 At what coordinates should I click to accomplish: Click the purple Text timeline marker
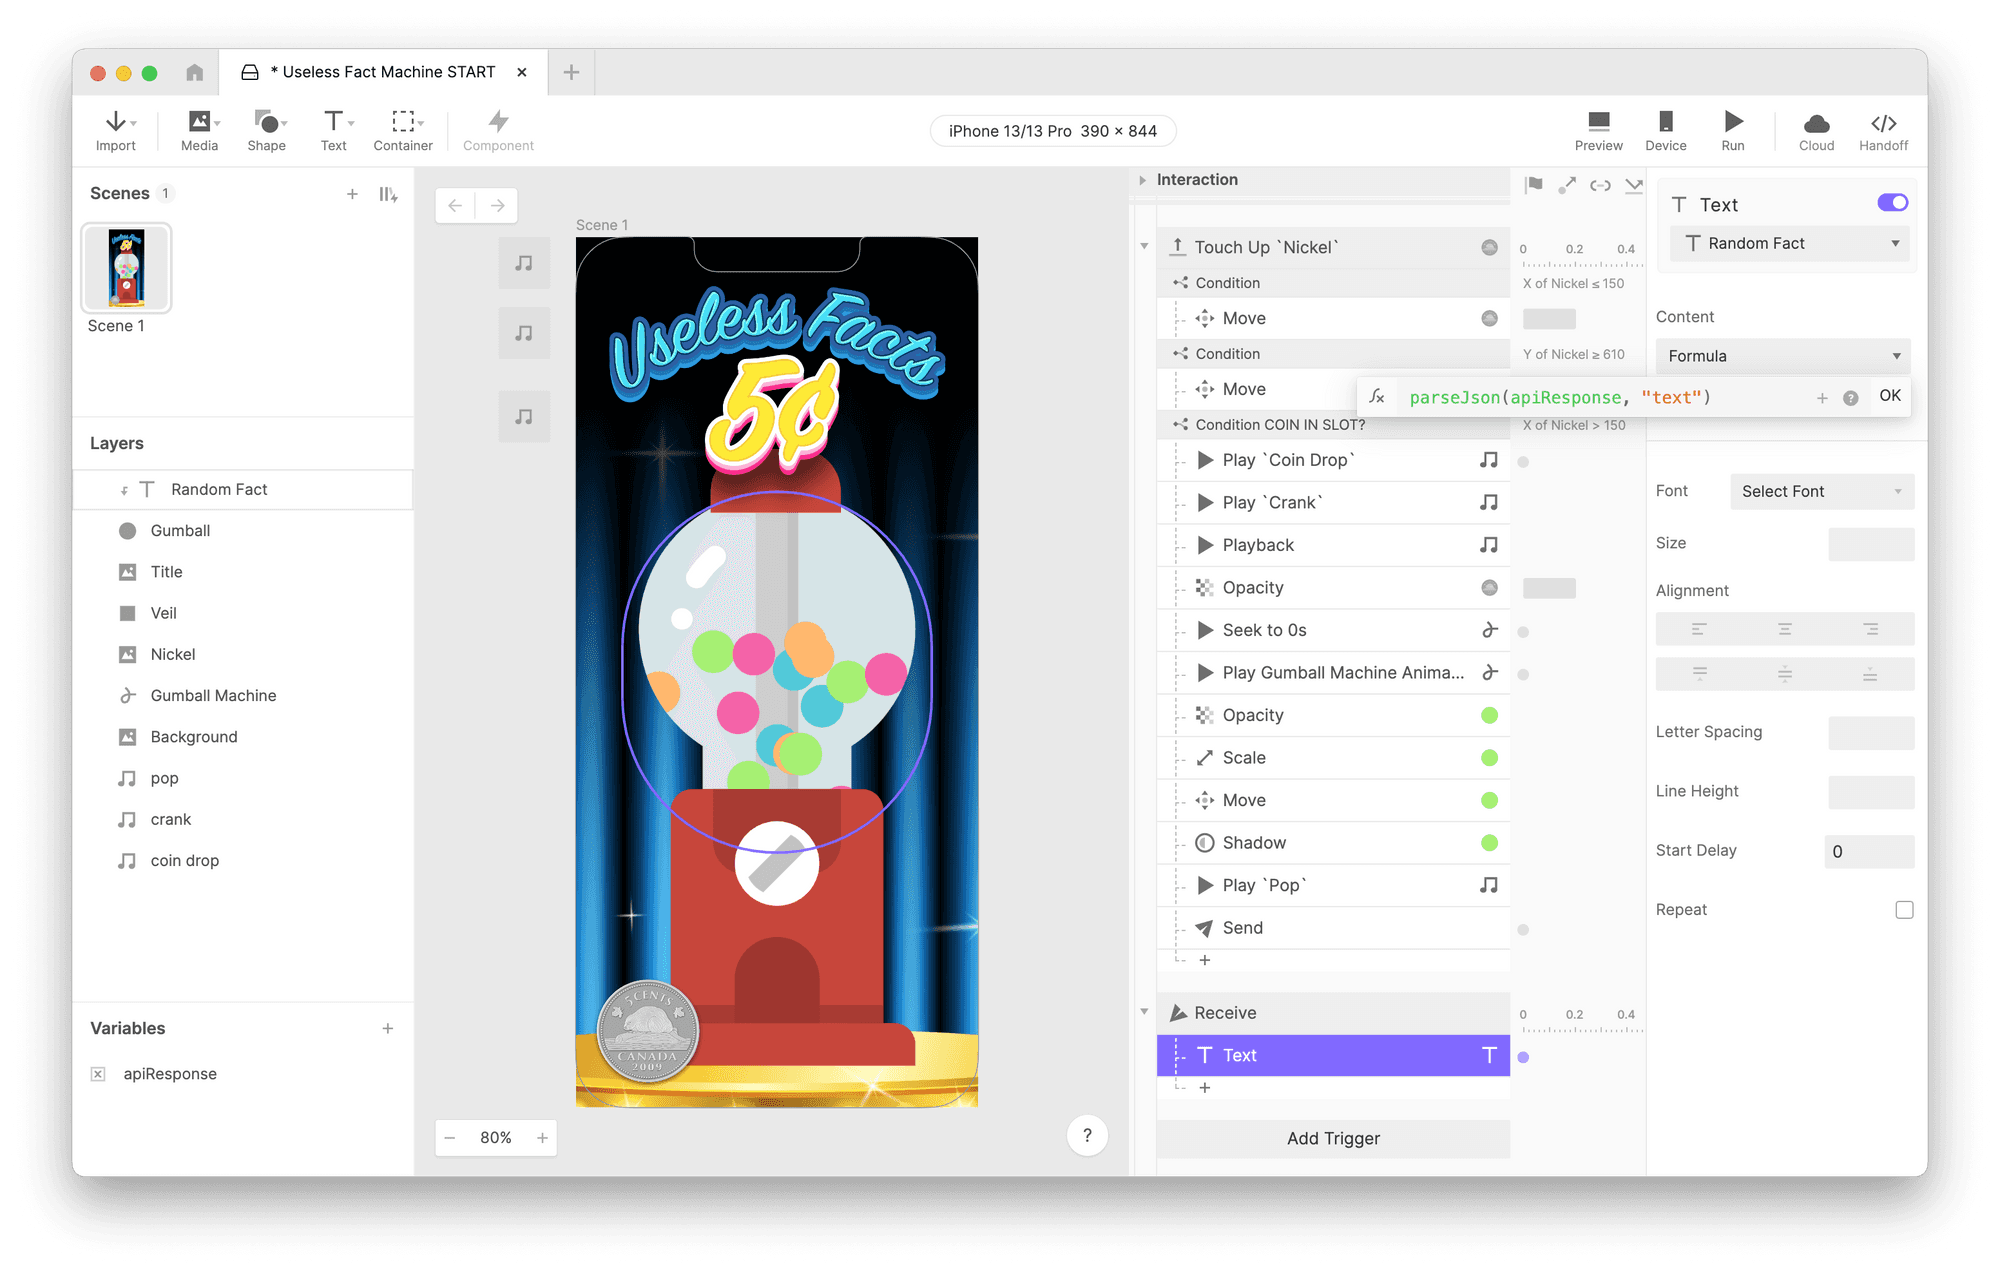(x=1523, y=1057)
